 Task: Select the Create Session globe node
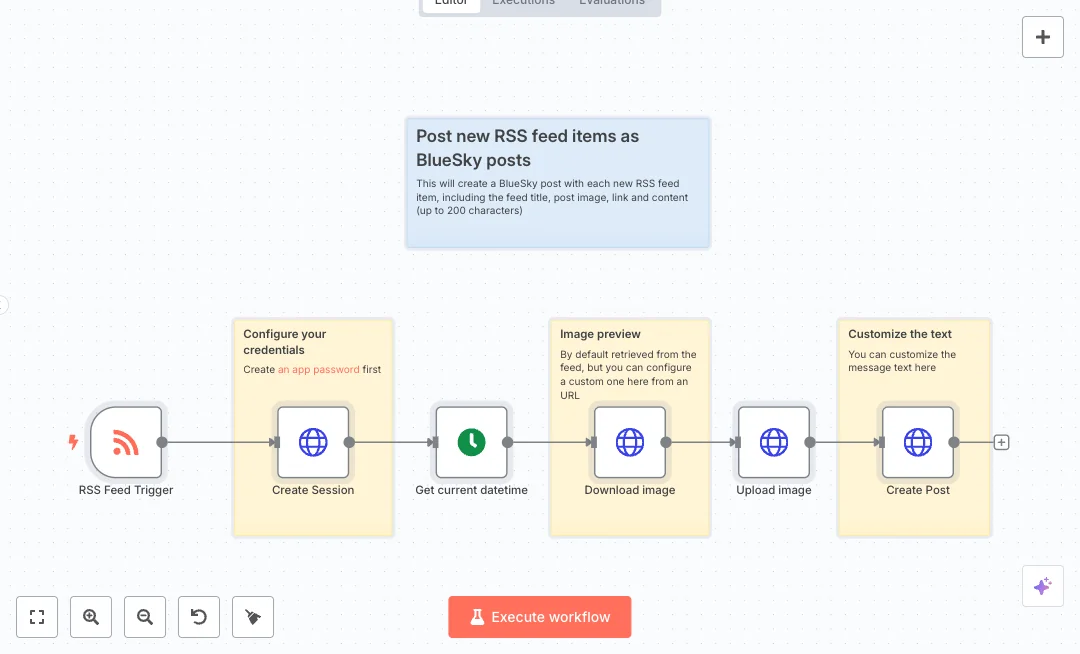[x=313, y=442]
